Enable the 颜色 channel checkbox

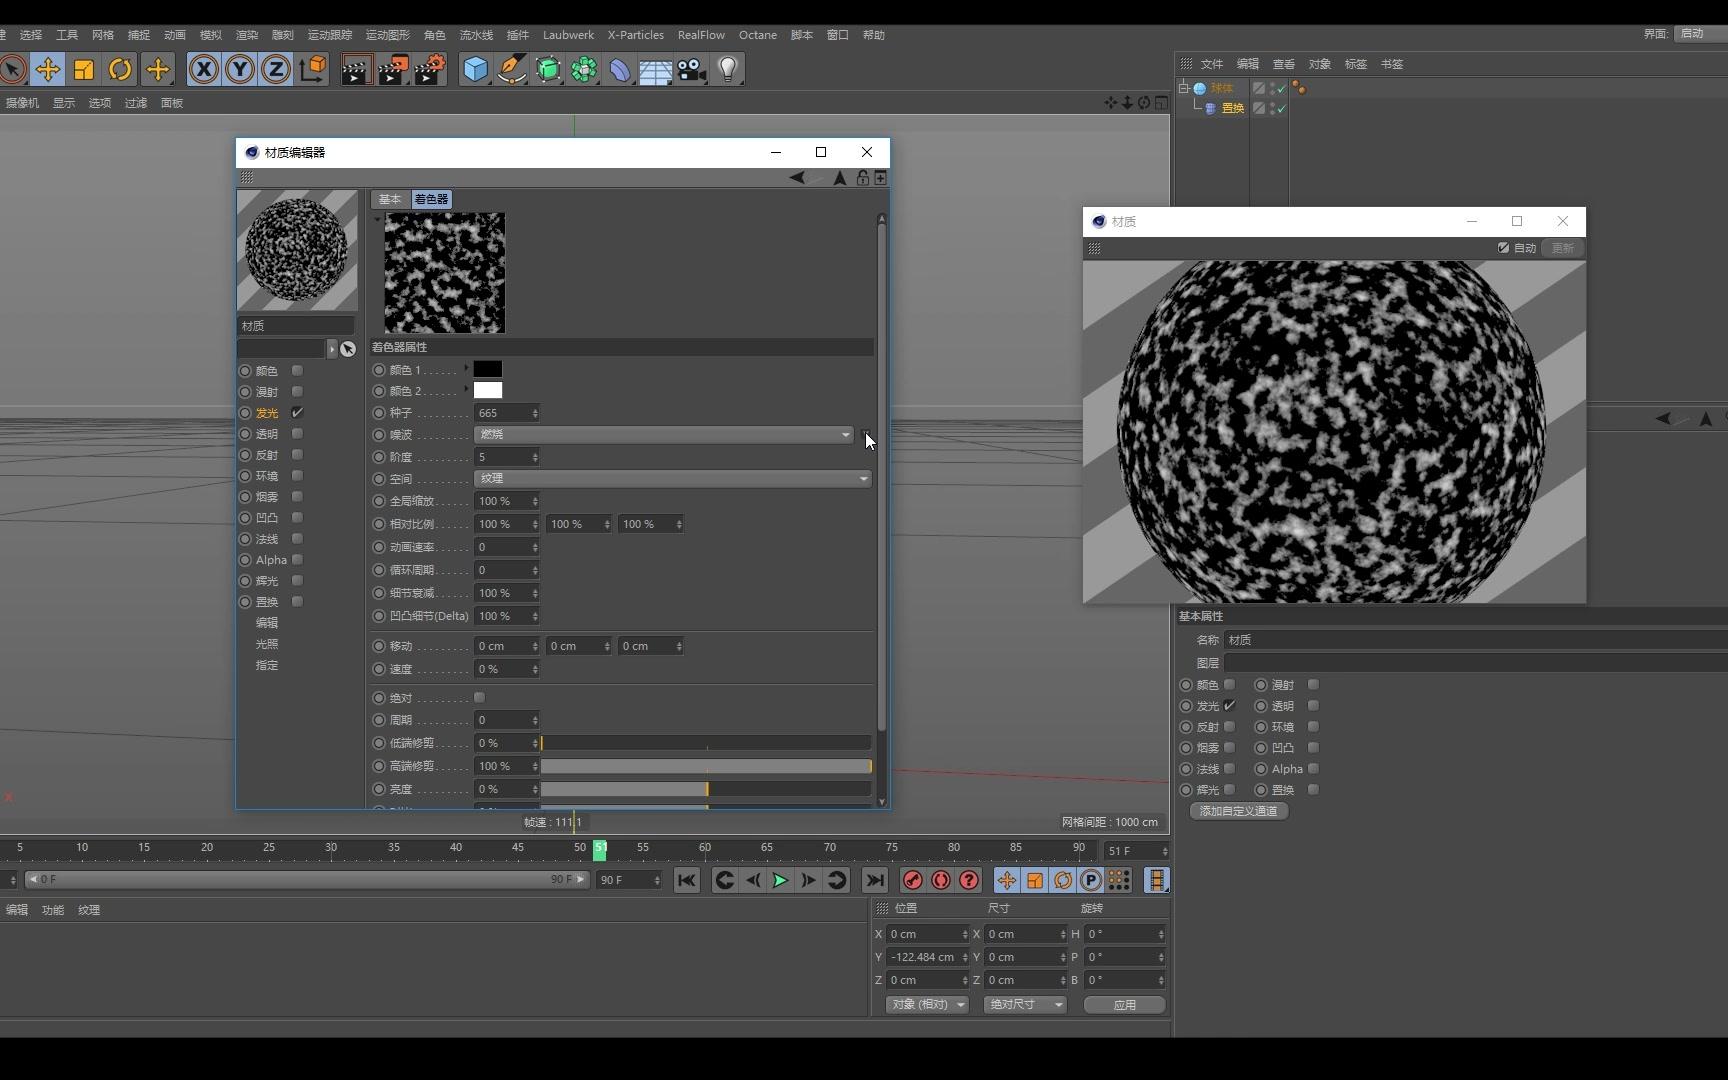pyautogui.click(x=297, y=370)
